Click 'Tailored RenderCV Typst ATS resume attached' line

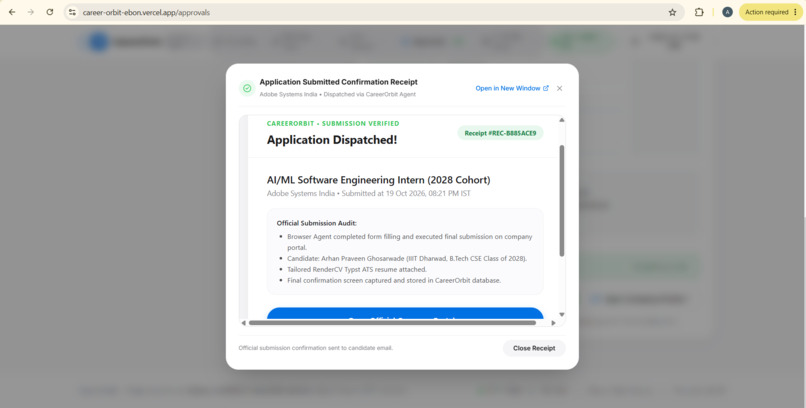click(x=357, y=269)
